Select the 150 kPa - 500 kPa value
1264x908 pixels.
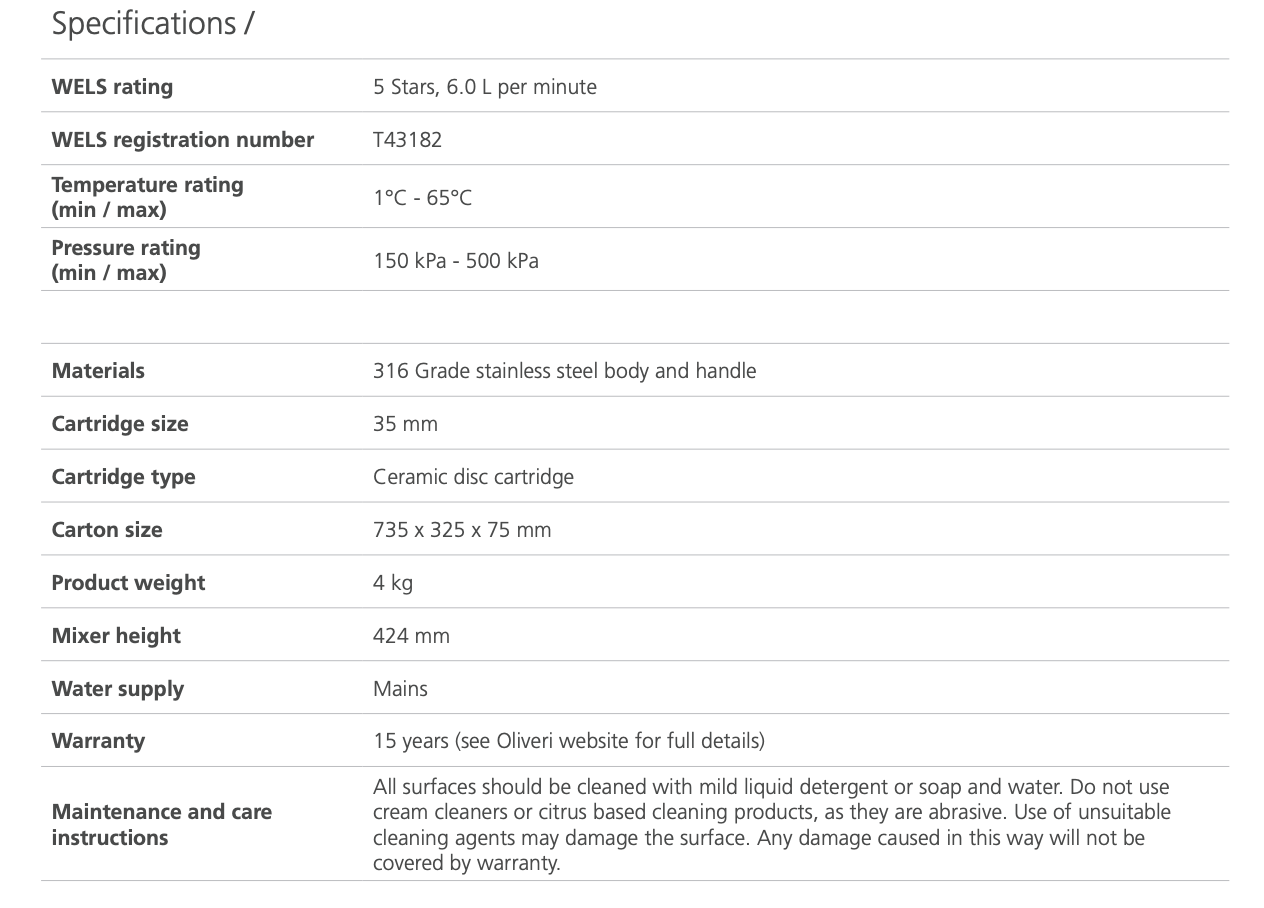(456, 261)
